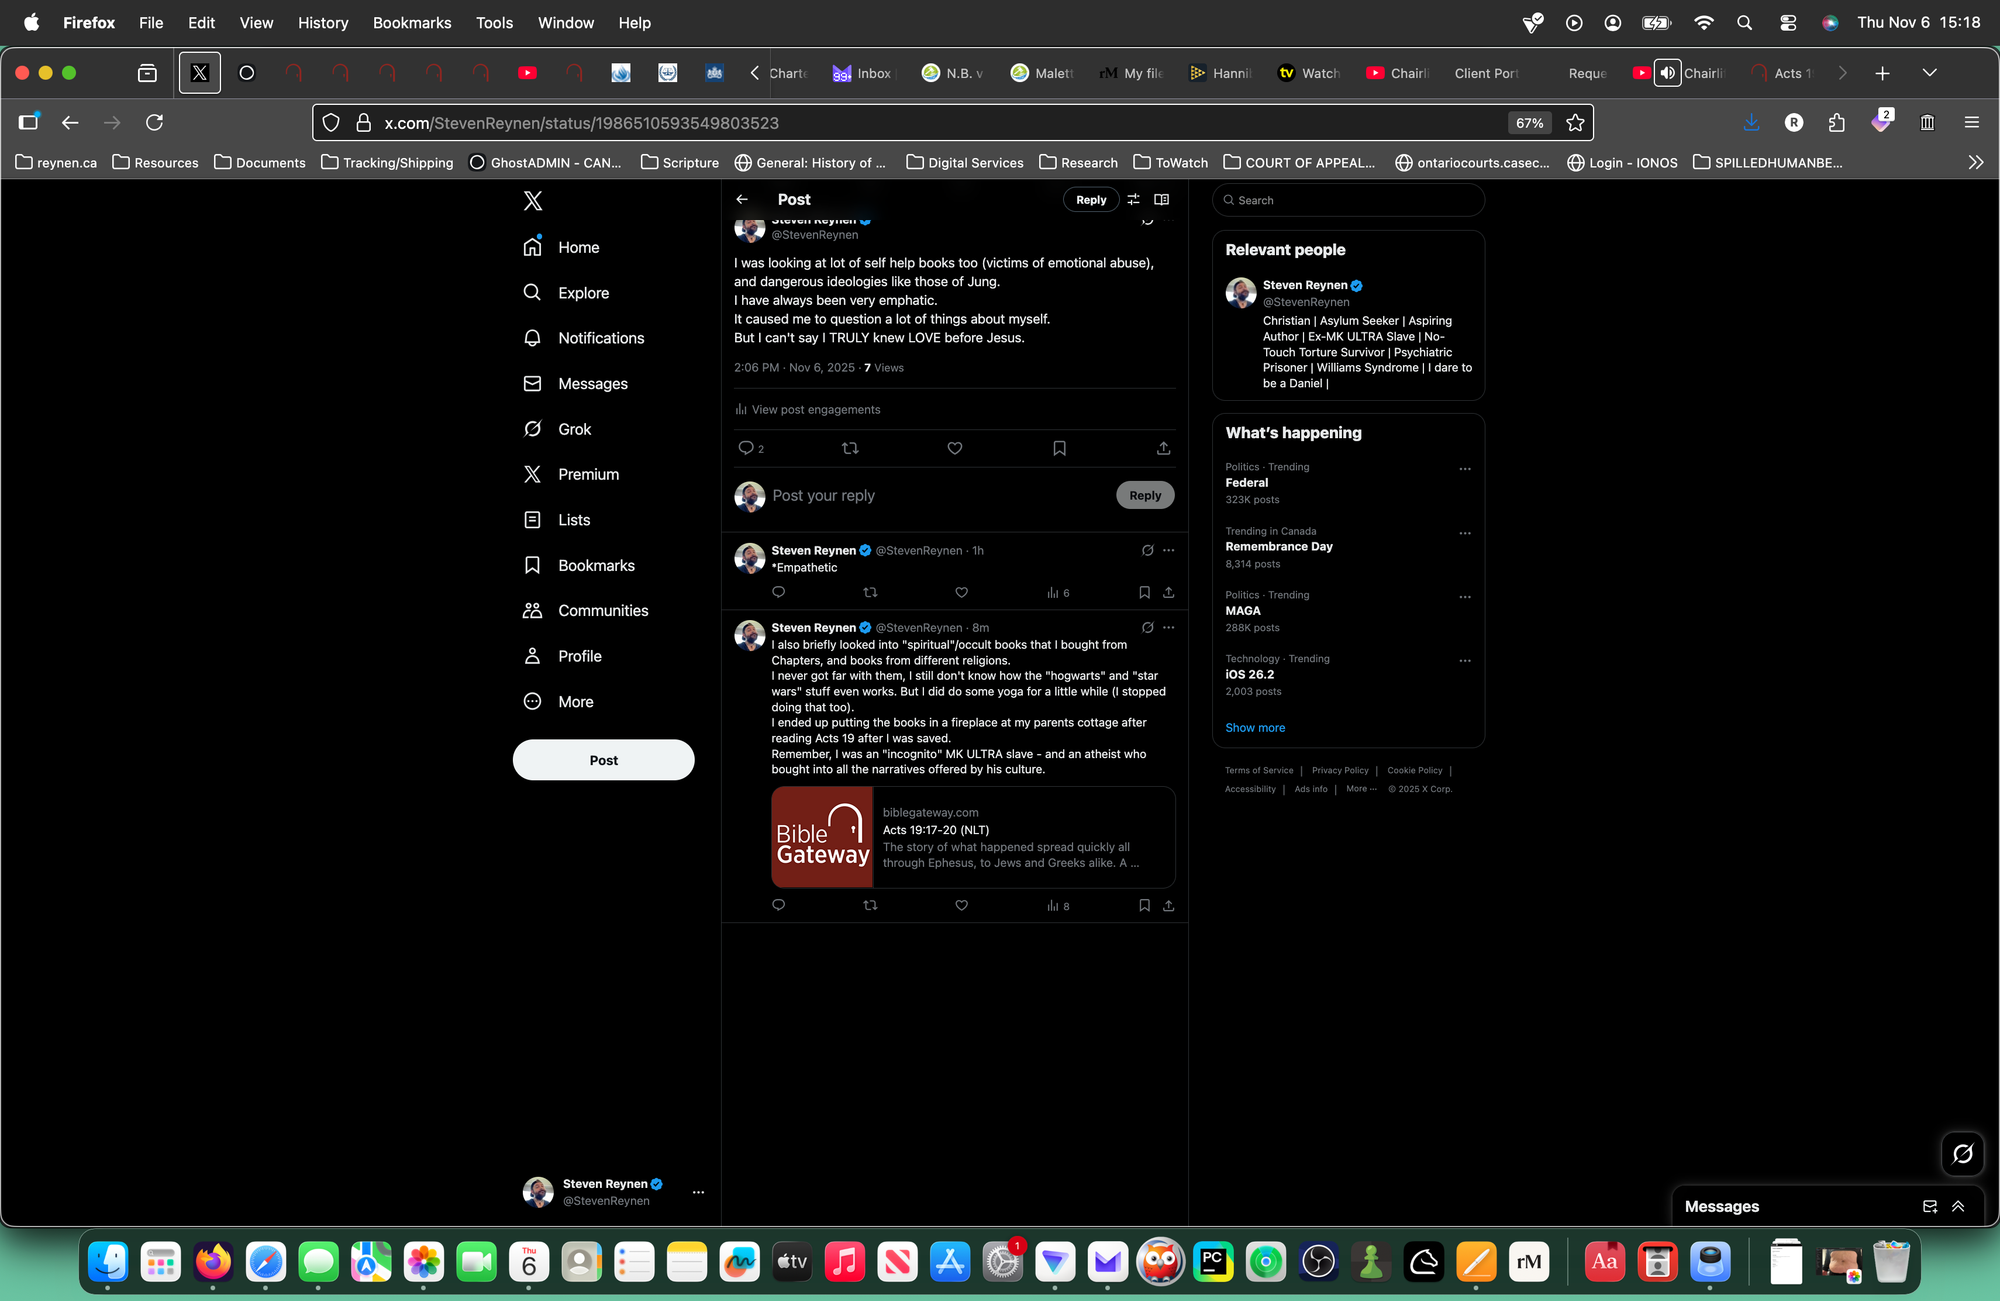Screen dimensions: 2000x1301
Task: Click the 67% zoom level indicator
Action: tap(1528, 123)
